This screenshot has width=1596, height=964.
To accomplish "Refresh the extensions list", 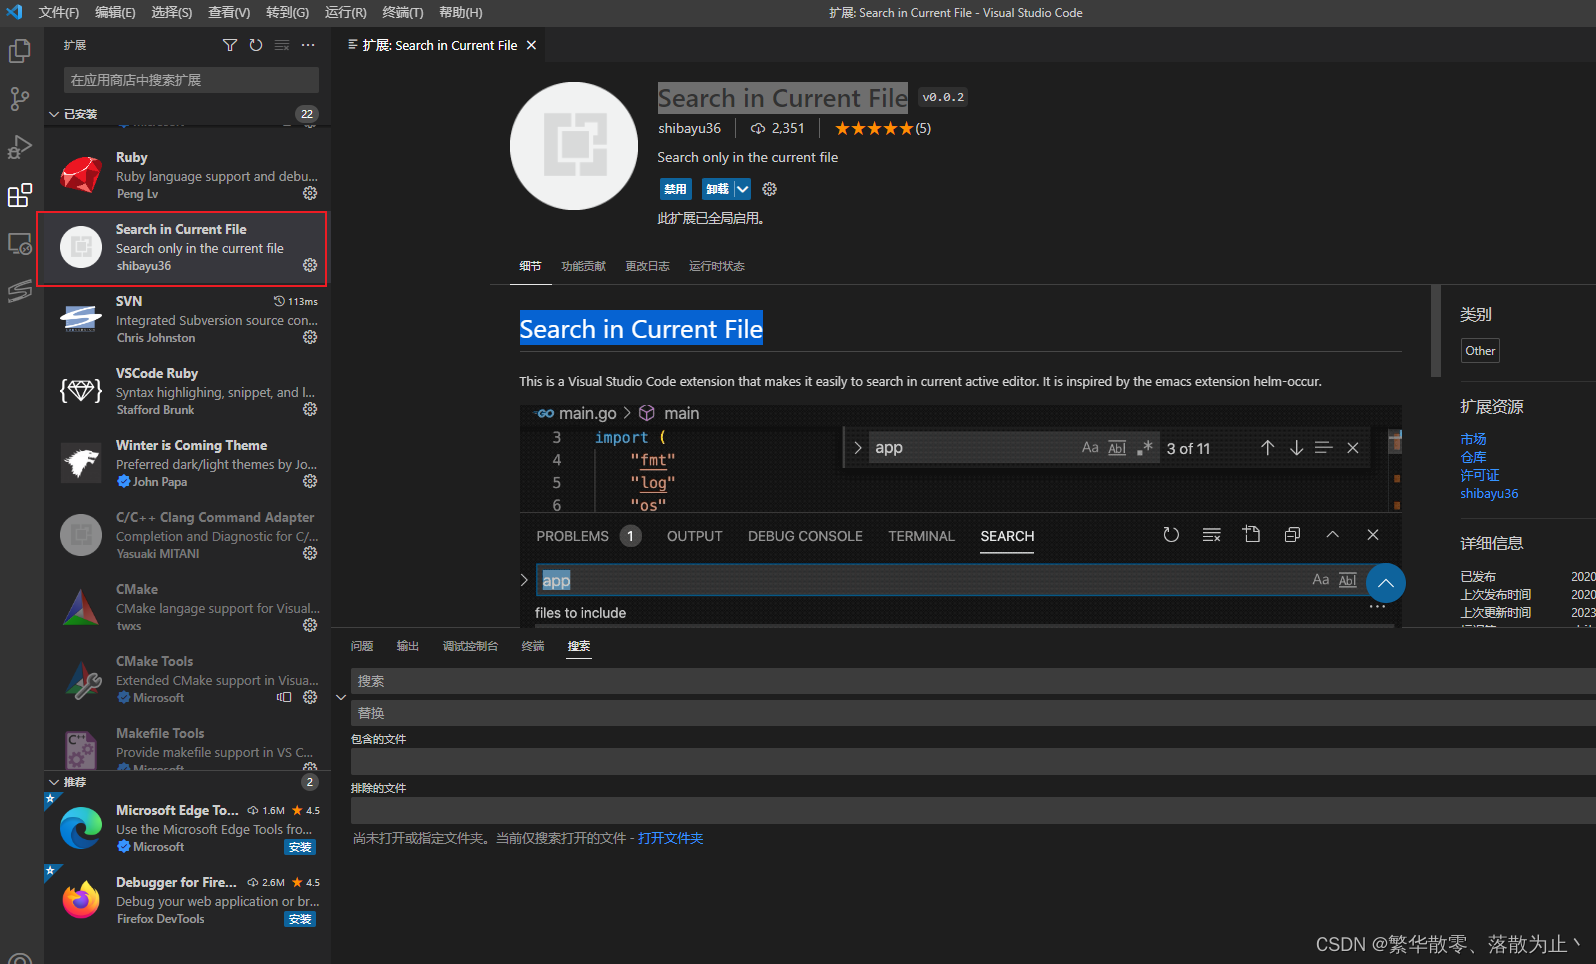I will pos(256,45).
